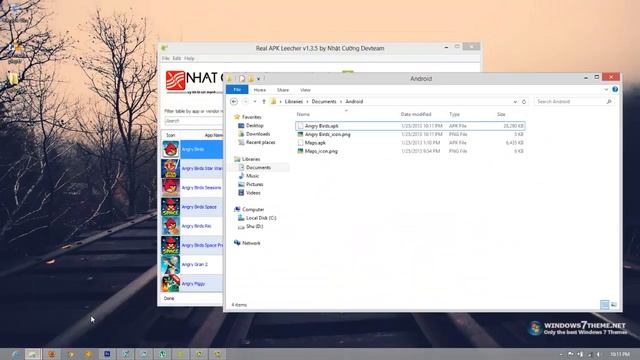
Task: Refresh the Android folder address bar
Action: point(524,102)
